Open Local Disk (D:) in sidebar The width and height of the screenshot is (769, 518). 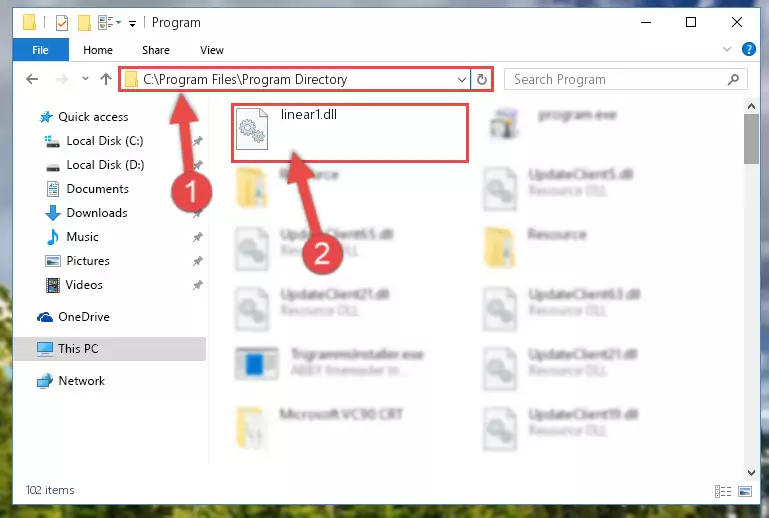95,165
